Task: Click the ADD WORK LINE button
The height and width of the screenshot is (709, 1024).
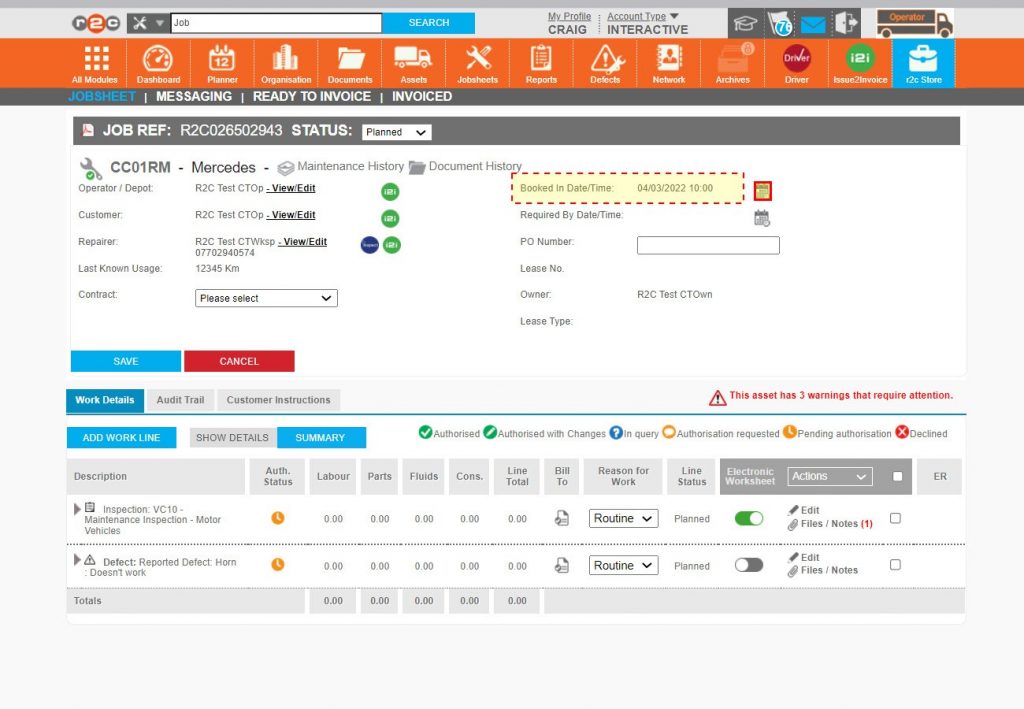Action: click(121, 437)
